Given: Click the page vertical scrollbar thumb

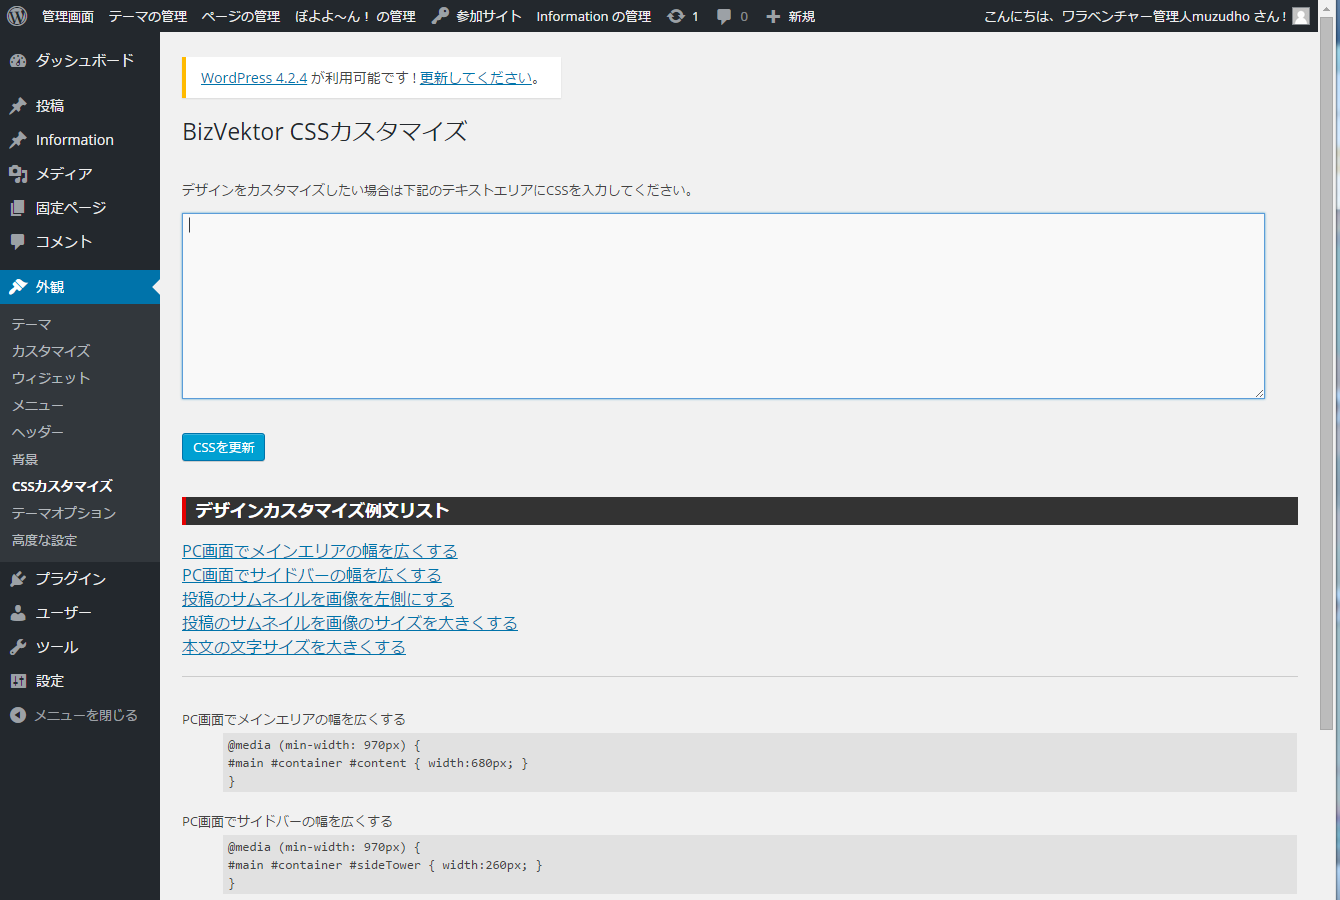Looking at the screenshot, I should click(x=1327, y=373).
